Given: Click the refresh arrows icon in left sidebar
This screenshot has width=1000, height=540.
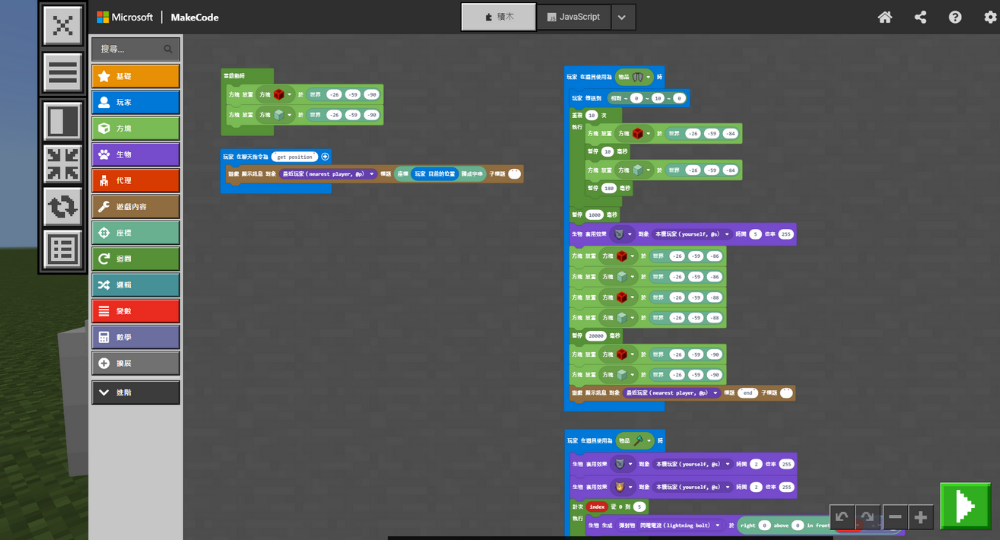Looking at the screenshot, I should pos(63,207).
